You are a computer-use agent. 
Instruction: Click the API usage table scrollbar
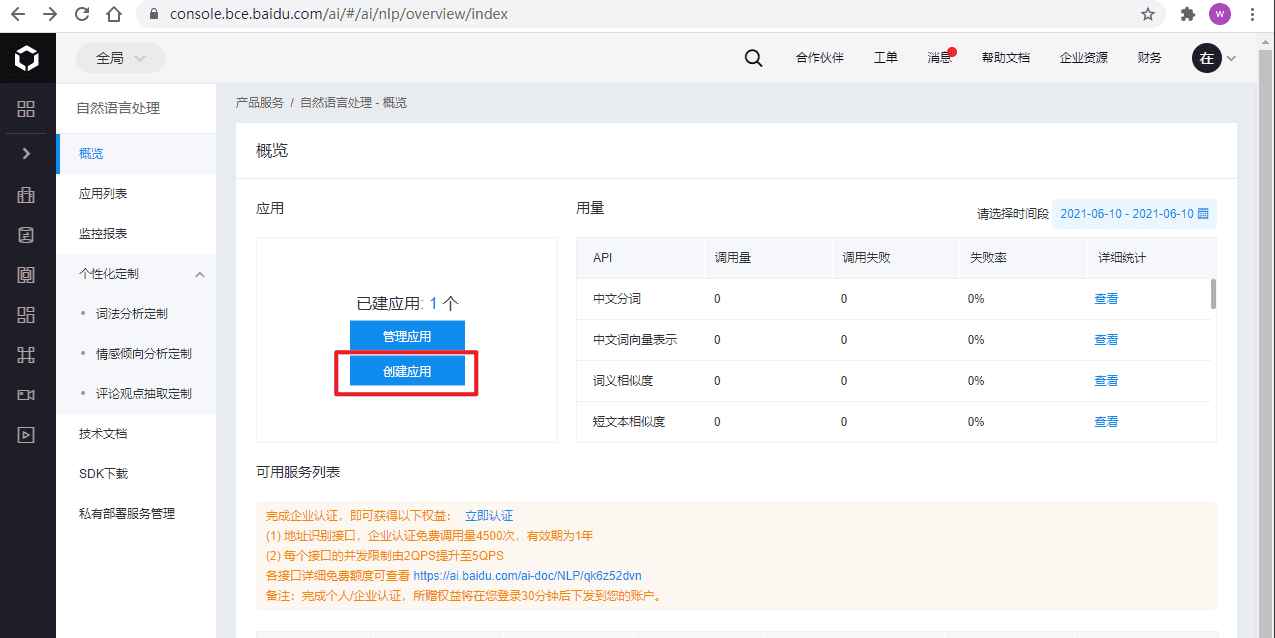click(1213, 294)
